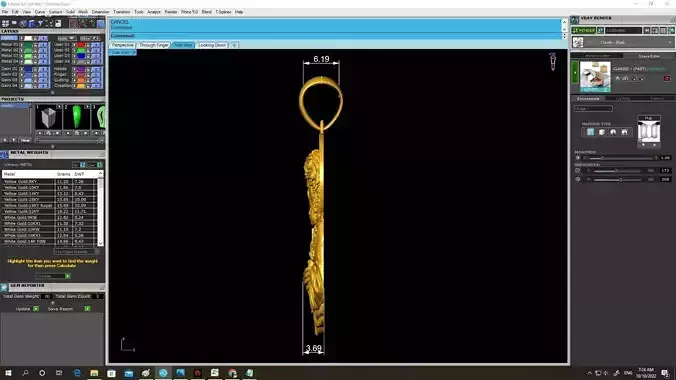Select the first Mapping Type icon
The height and width of the screenshot is (380, 676).
point(590,132)
